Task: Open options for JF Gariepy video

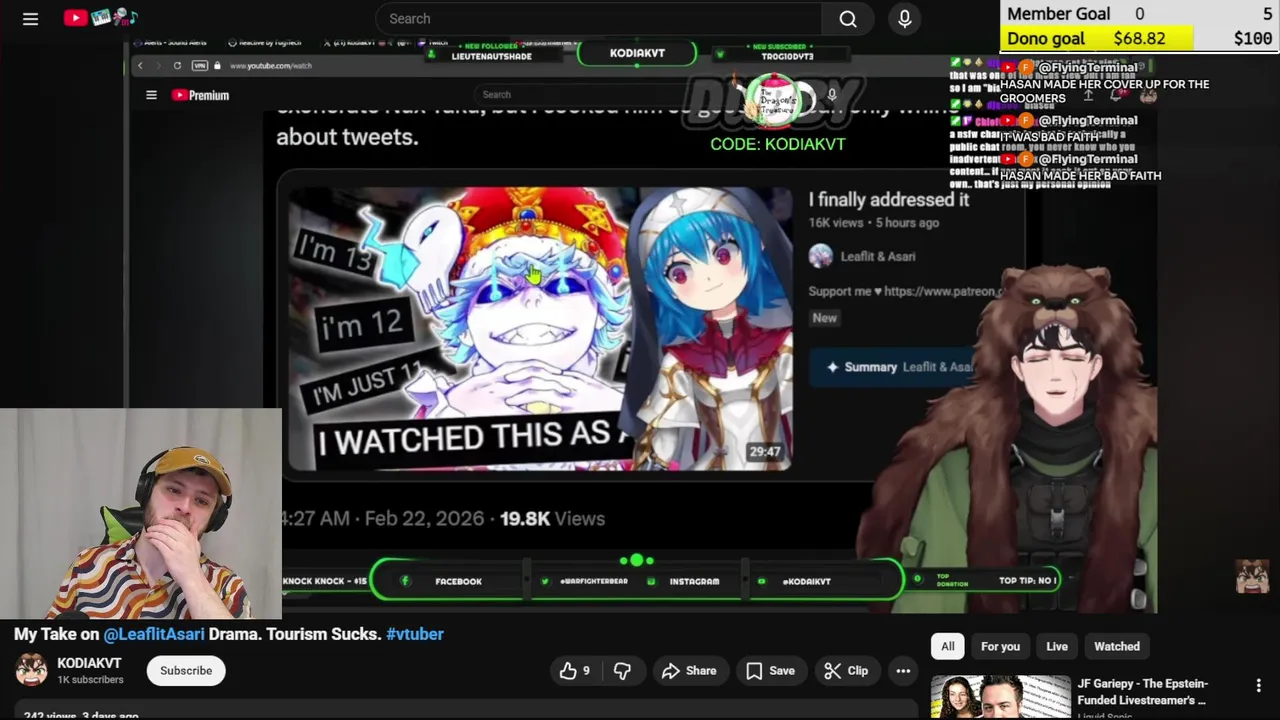Action: click(x=1259, y=686)
